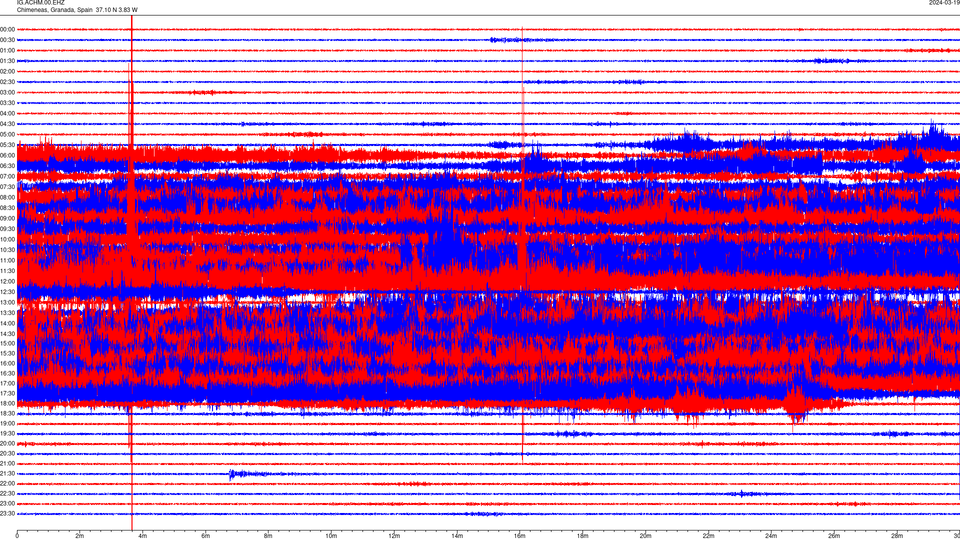
Task: Click the "00:00" time row label
Action: click(7, 29)
